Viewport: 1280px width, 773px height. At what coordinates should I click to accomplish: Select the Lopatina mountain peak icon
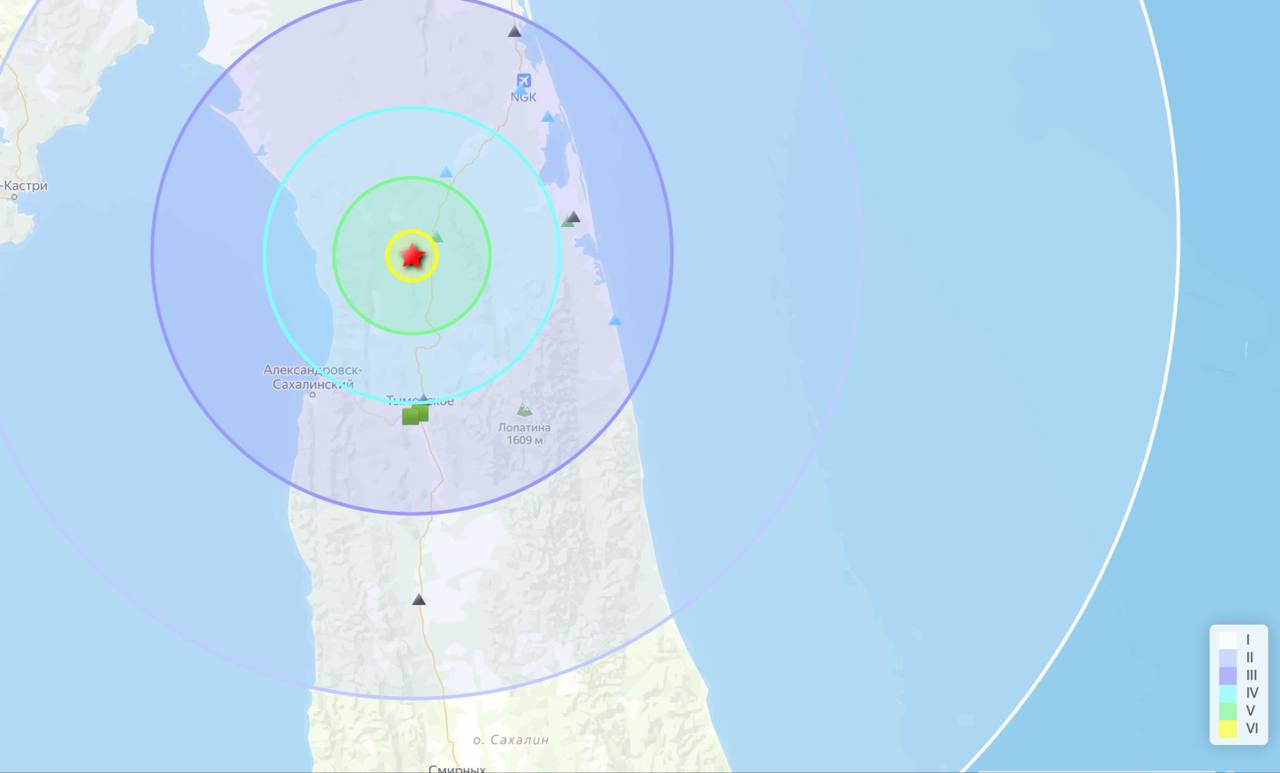click(524, 410)
